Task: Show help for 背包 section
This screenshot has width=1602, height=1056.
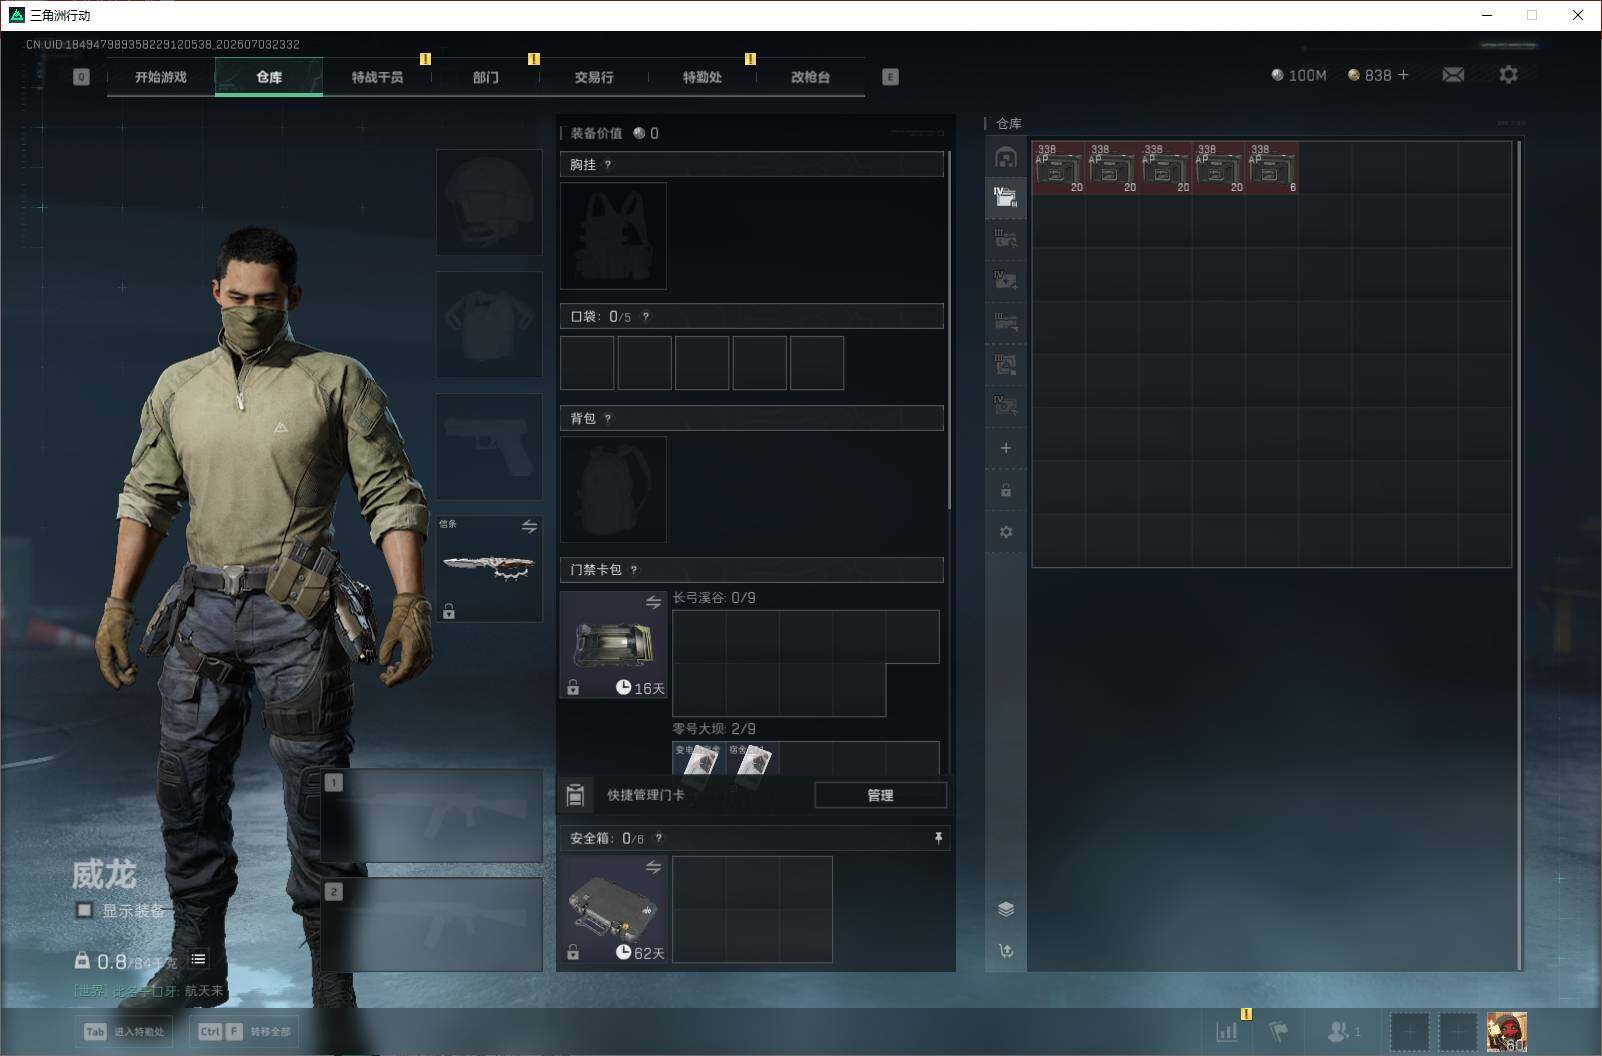Action: pyautogui.click(x=608, y=419)
